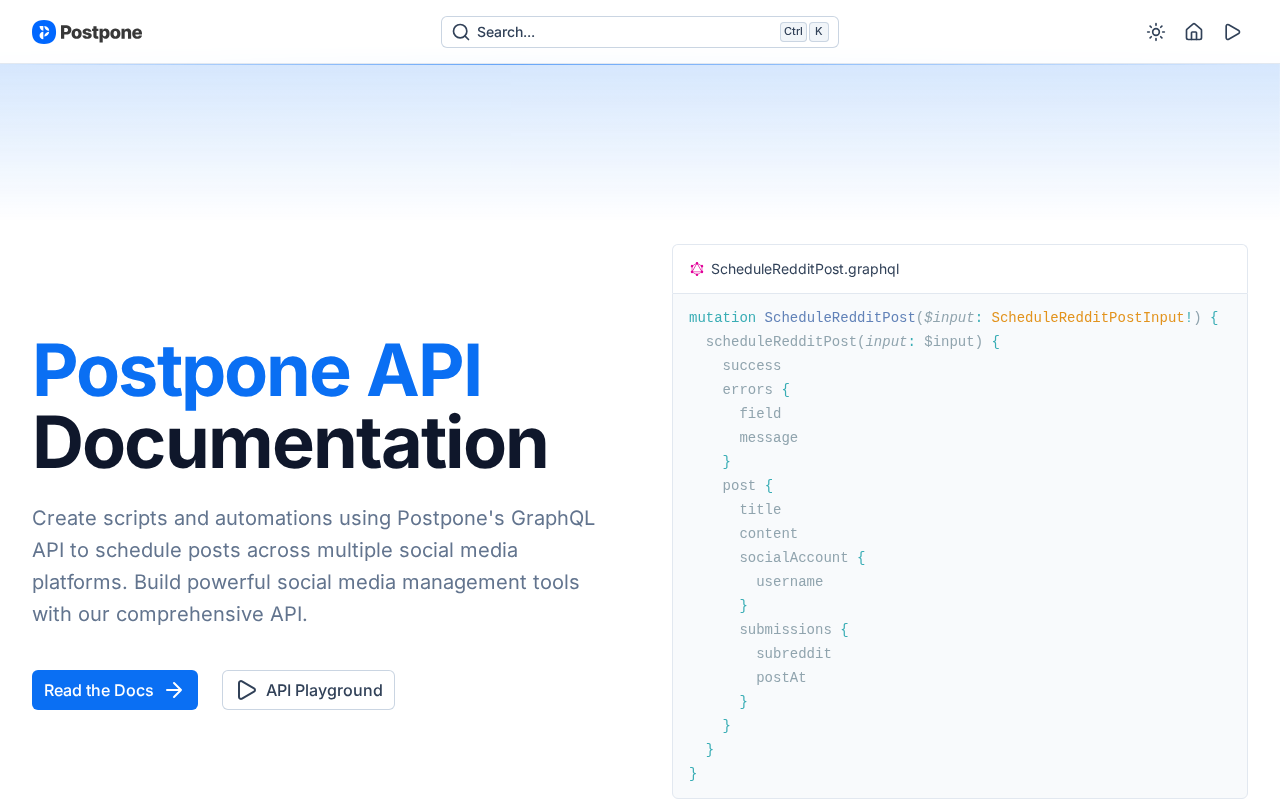1280x800 pixels.
Task: Click the 'submissions' field in code
Action: (x=786, y=630)
